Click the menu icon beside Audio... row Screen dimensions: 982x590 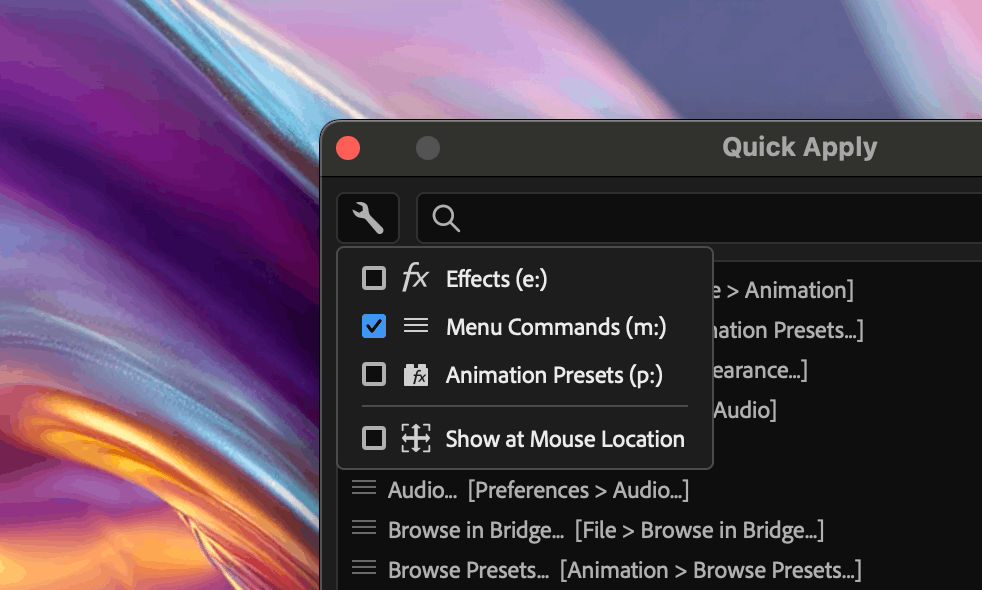(x=364, y=488)
